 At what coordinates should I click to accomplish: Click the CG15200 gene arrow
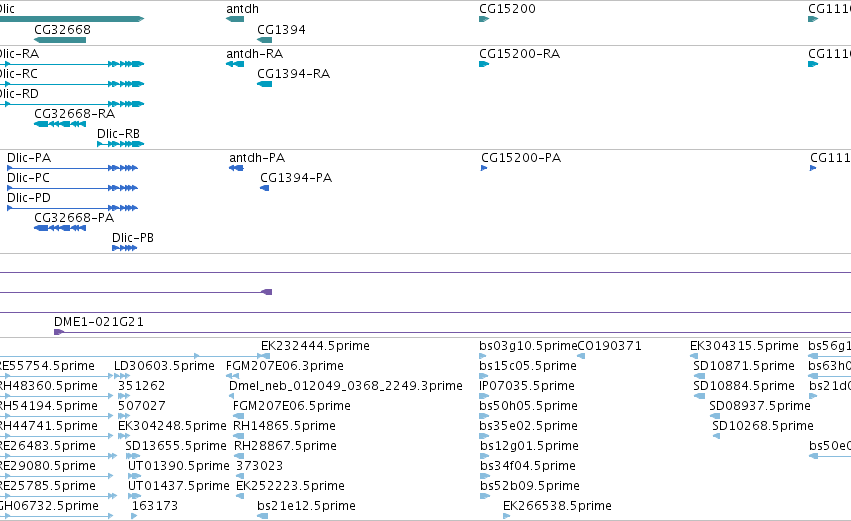pyautogui.click(x=484, y=19)
